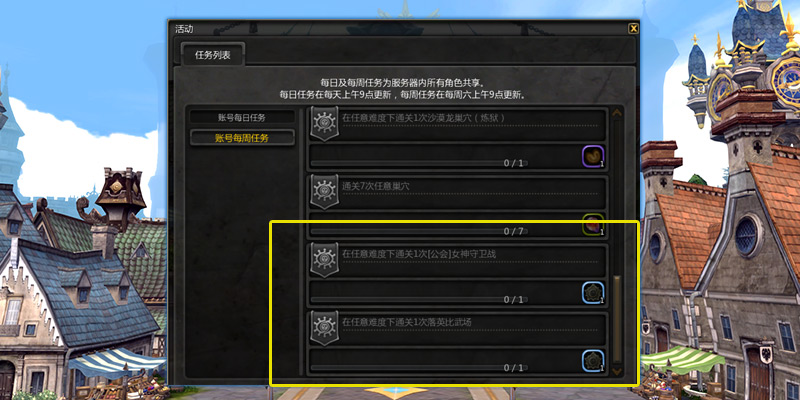Click the scroll up arrow of quest list
This screenshot has height=400, width=800.
point(617,113)
